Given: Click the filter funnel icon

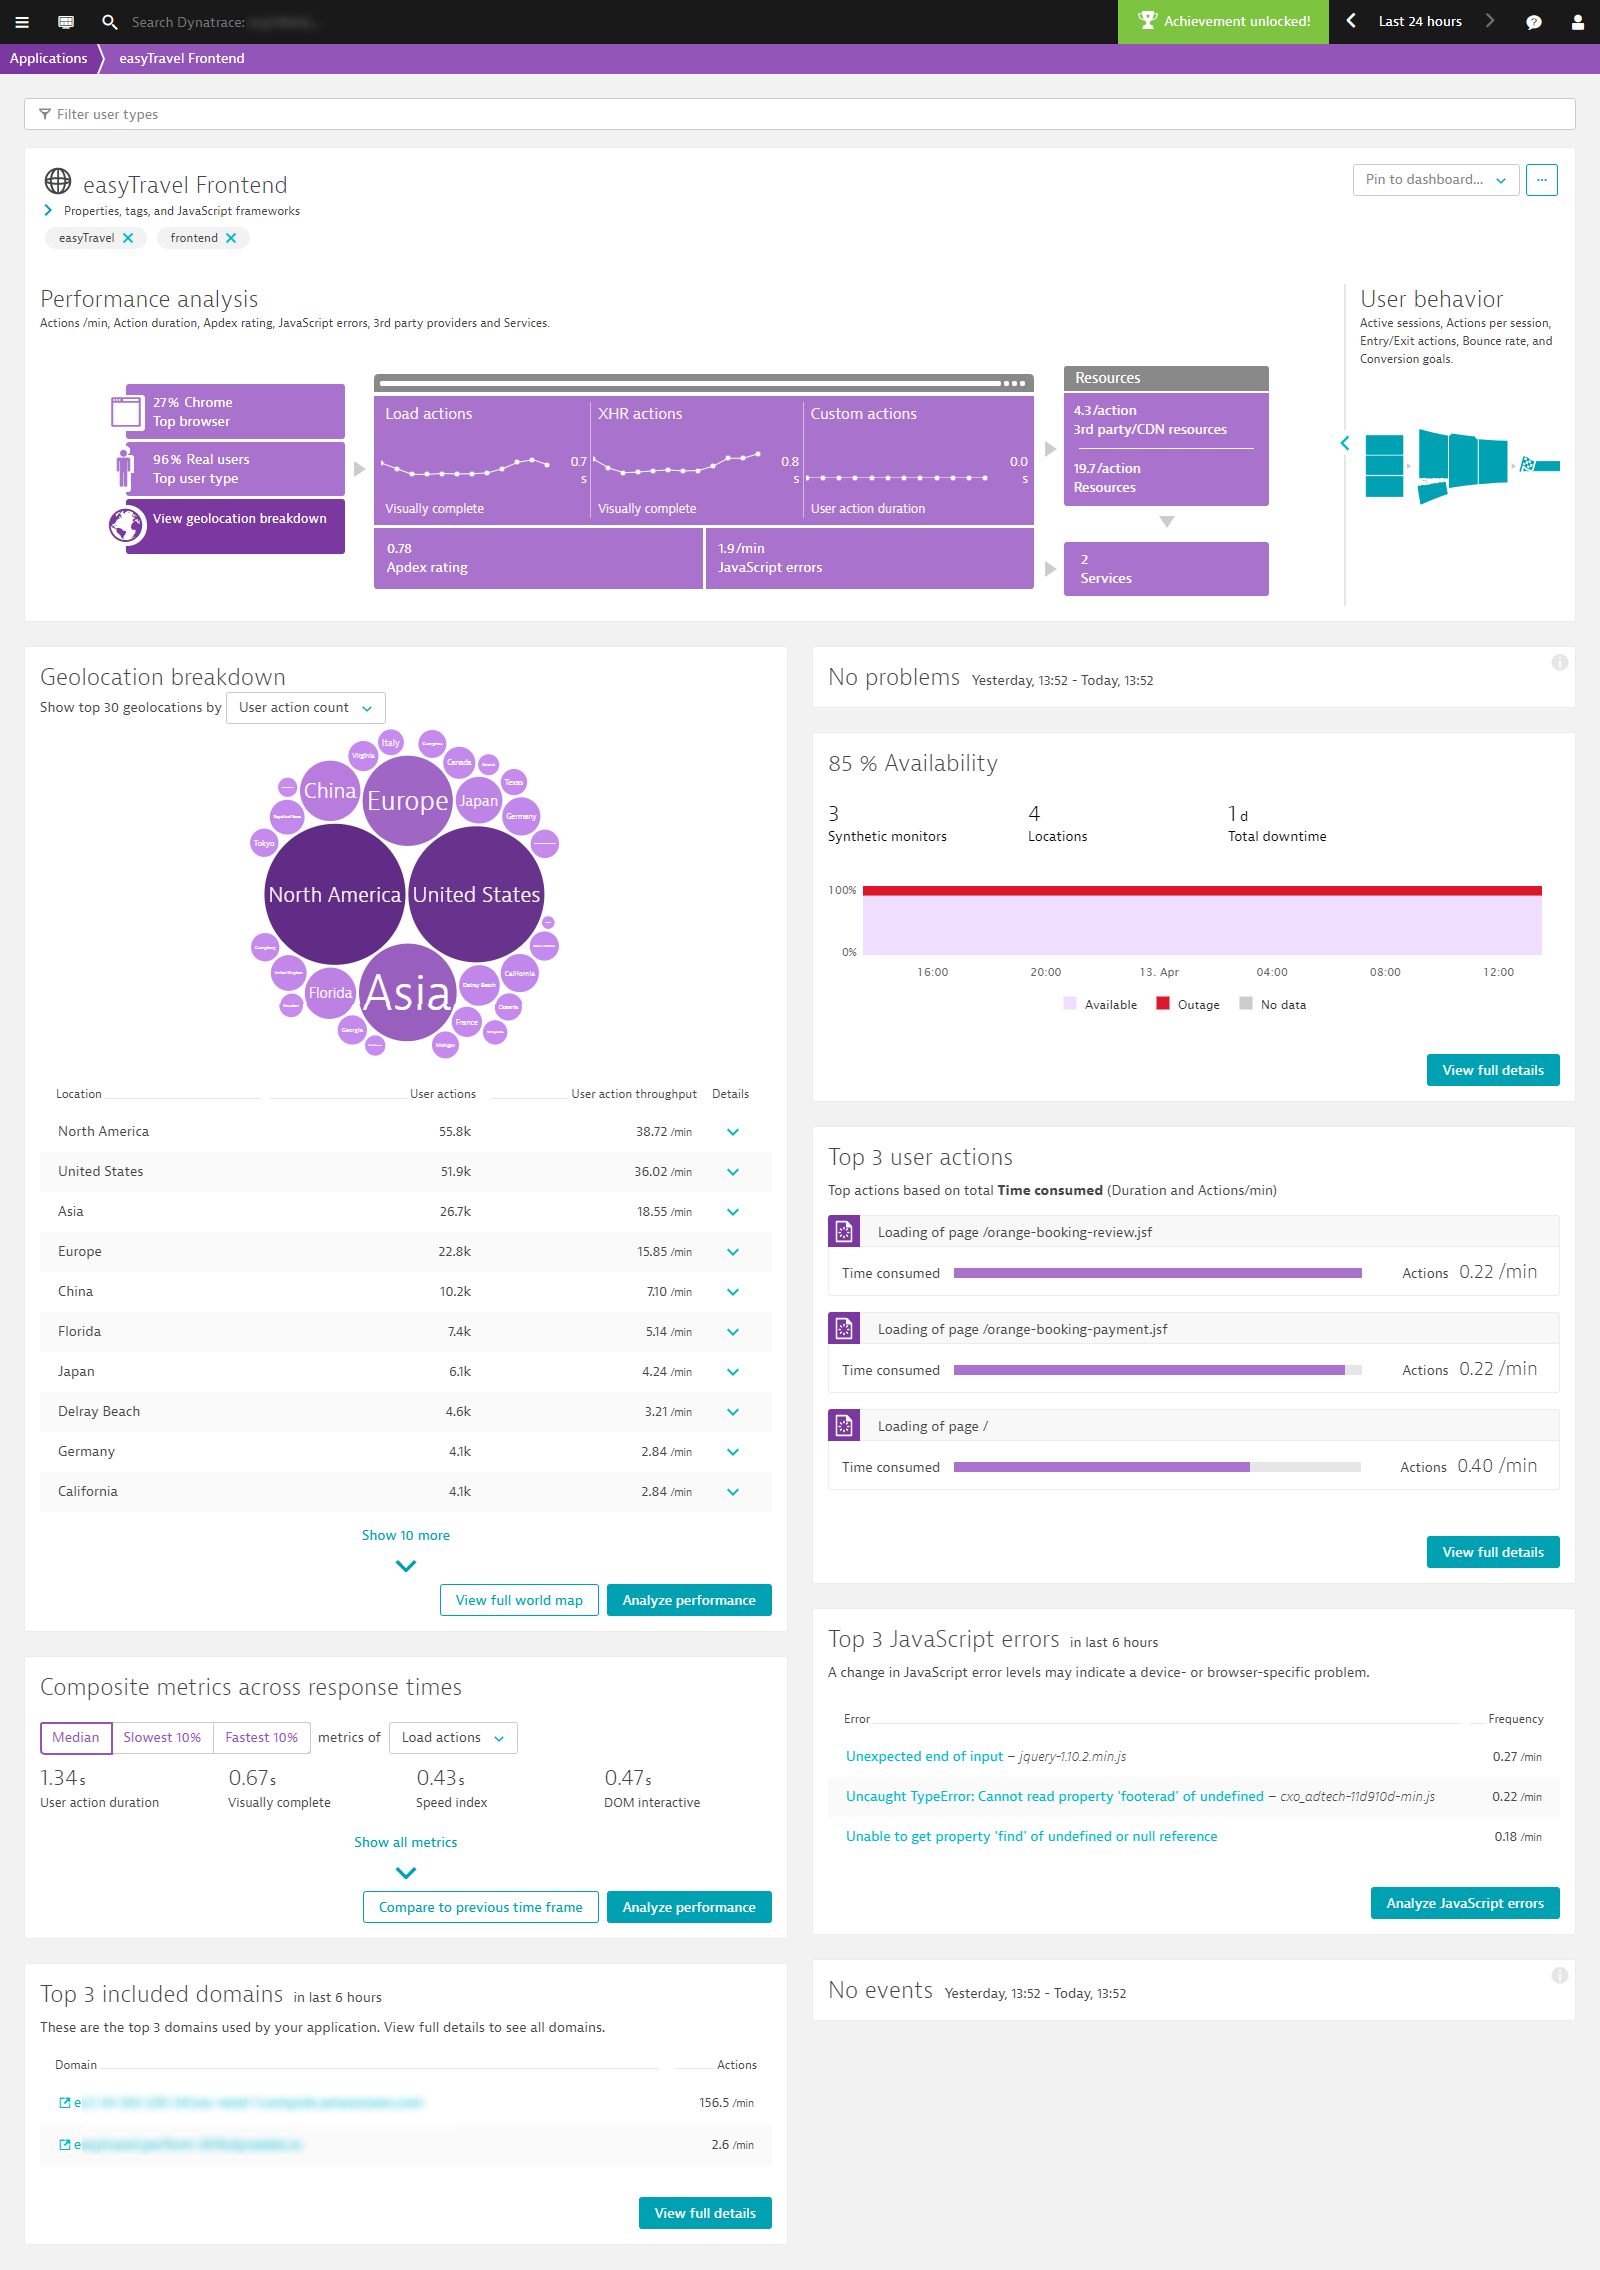Looking at the screenshot, I should (x=44, y=114).
